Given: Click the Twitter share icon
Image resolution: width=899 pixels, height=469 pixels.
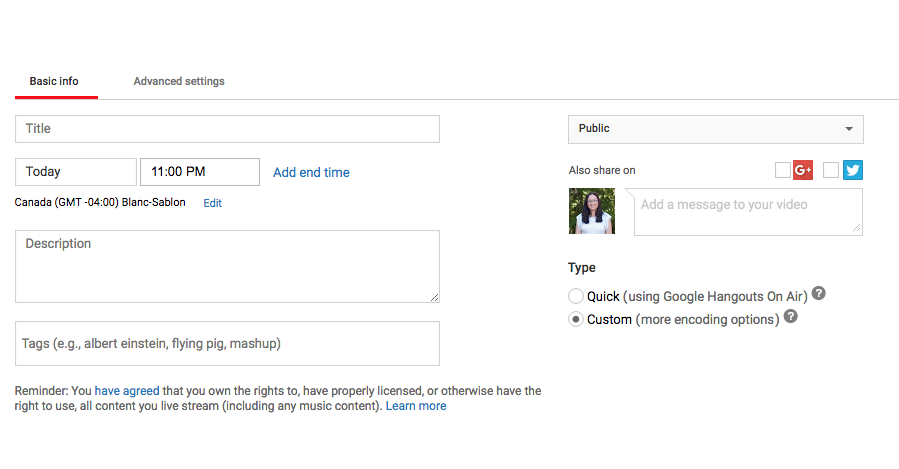Looking at the screenshot, I should tap(852, 170).
